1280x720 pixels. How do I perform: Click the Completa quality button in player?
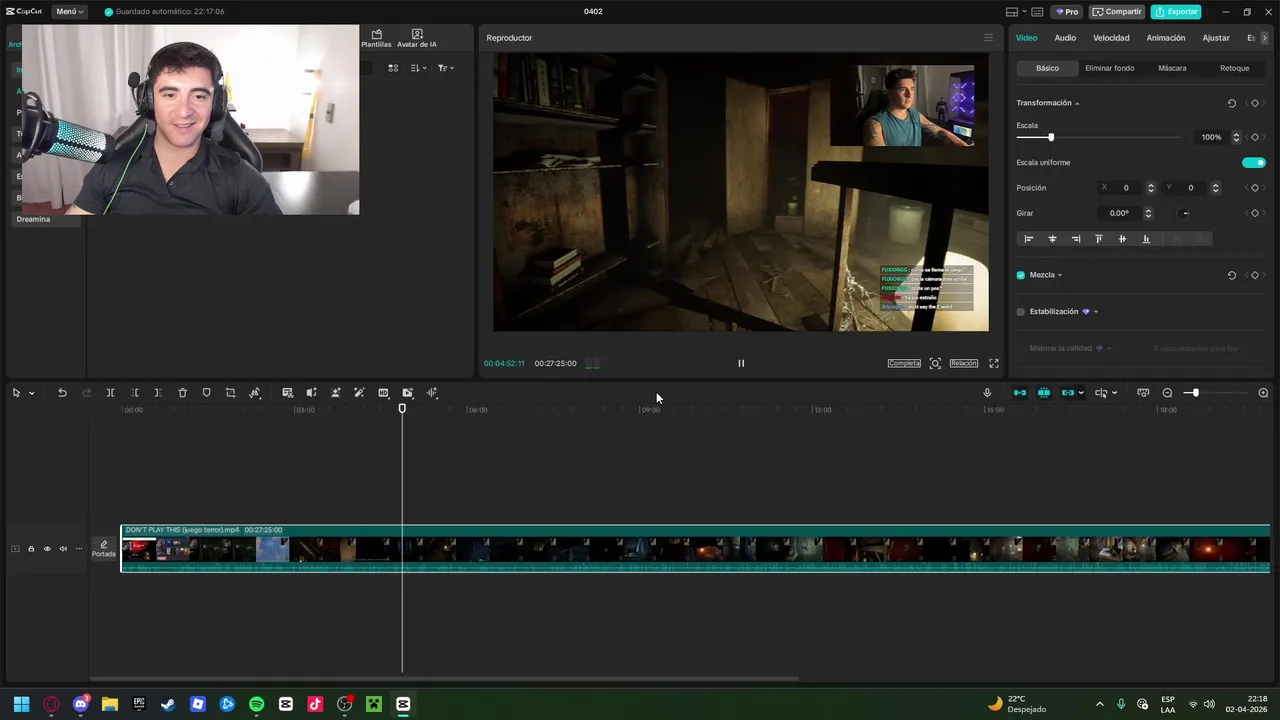pyautogui.click(x=904, y=363)
